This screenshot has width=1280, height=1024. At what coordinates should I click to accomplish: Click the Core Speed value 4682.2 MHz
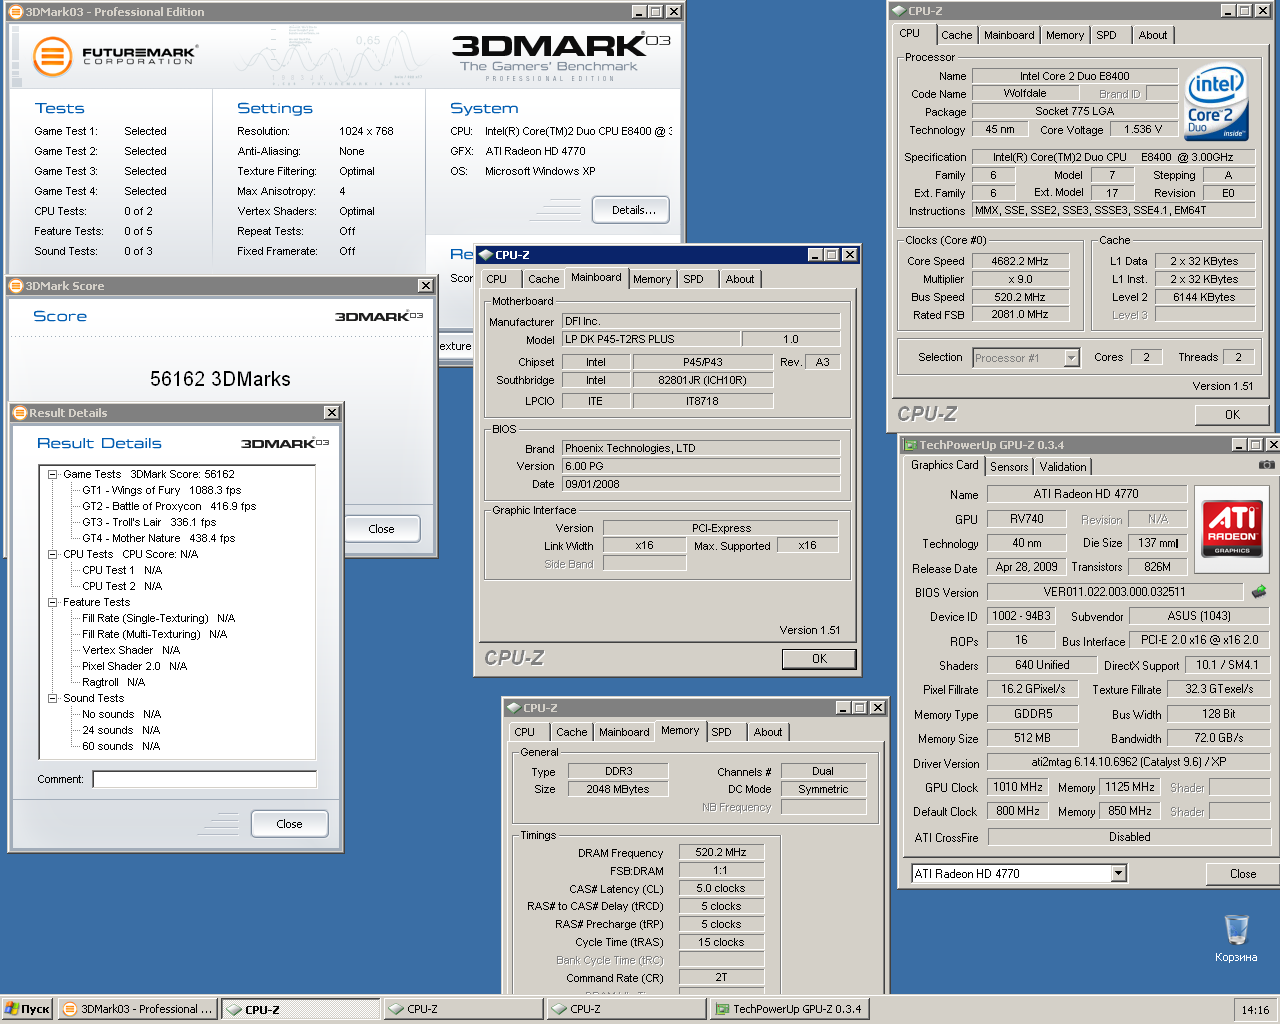click(1020, 261)
